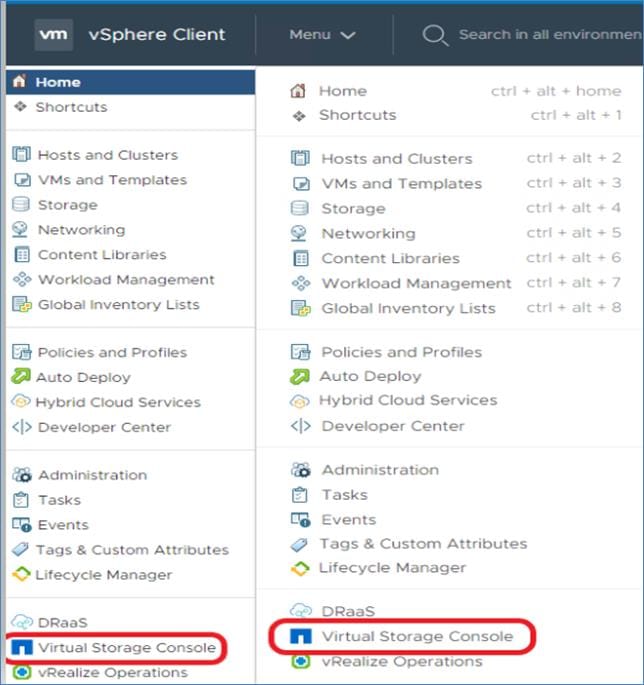Click Networking icon in left sidebar
Image resolution: width=644 pixels, height=685 pixels.
coord(20,229)
